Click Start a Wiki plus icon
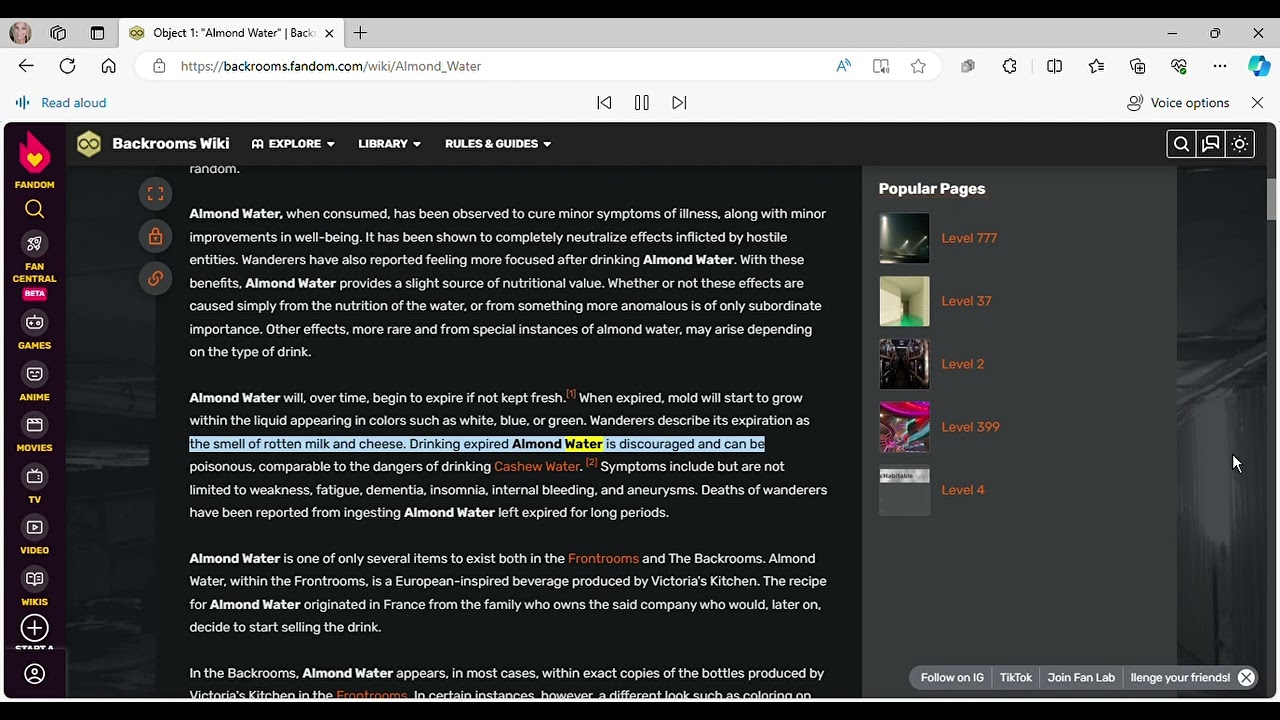 pyautogui.click(x=35, y=628)
